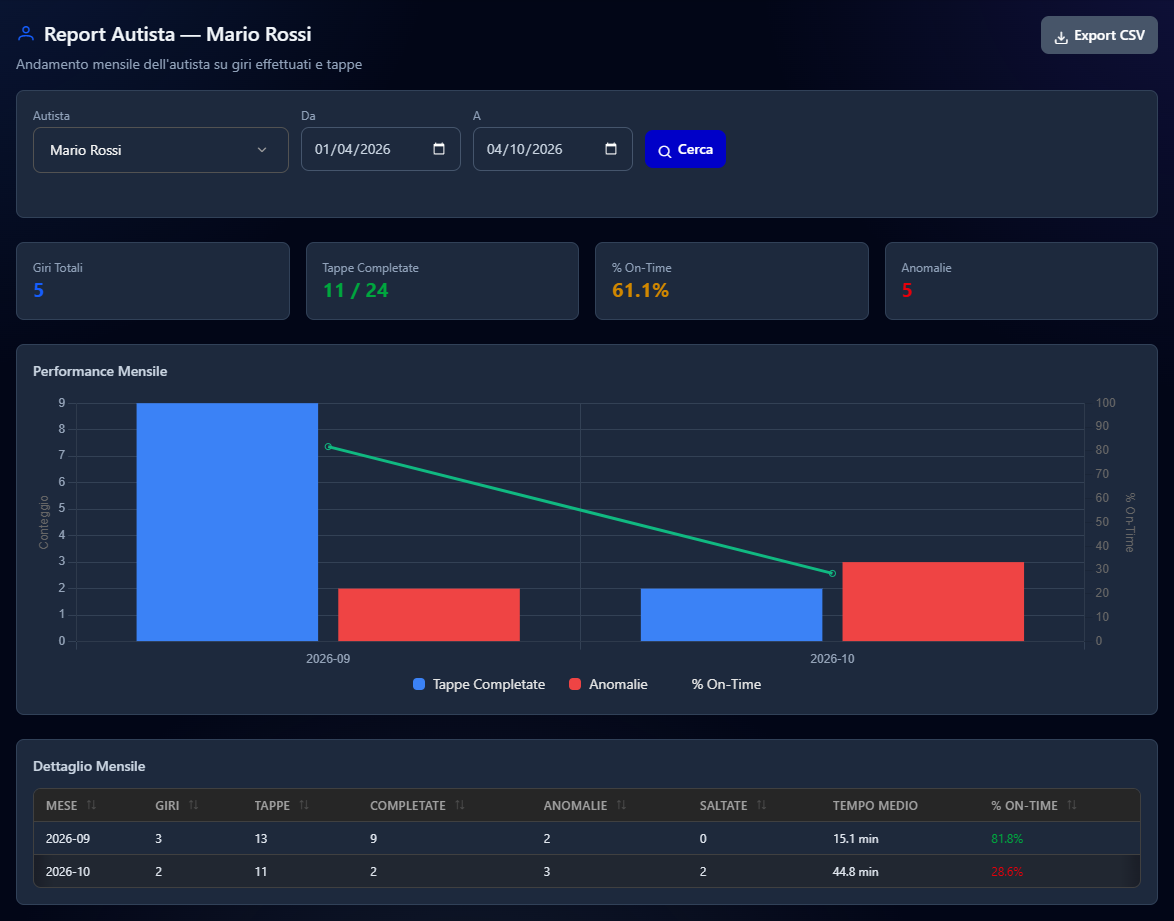This screenshot has height=921, width=1174.
Task: Open the Autista dropdown showing Mario Rossi
Action: tap(161, 150)
